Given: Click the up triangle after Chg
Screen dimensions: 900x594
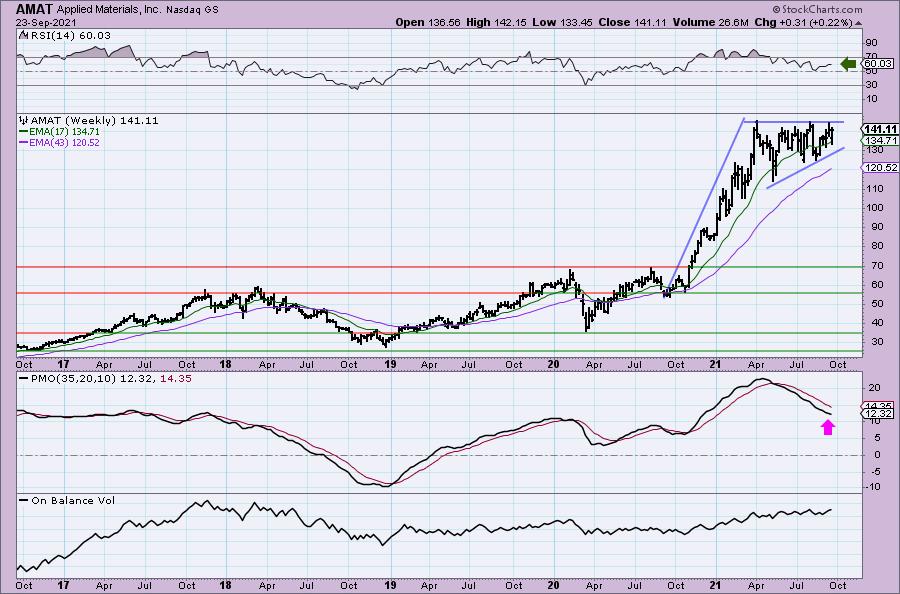Looking at the screenshot, I should point(859,23).
